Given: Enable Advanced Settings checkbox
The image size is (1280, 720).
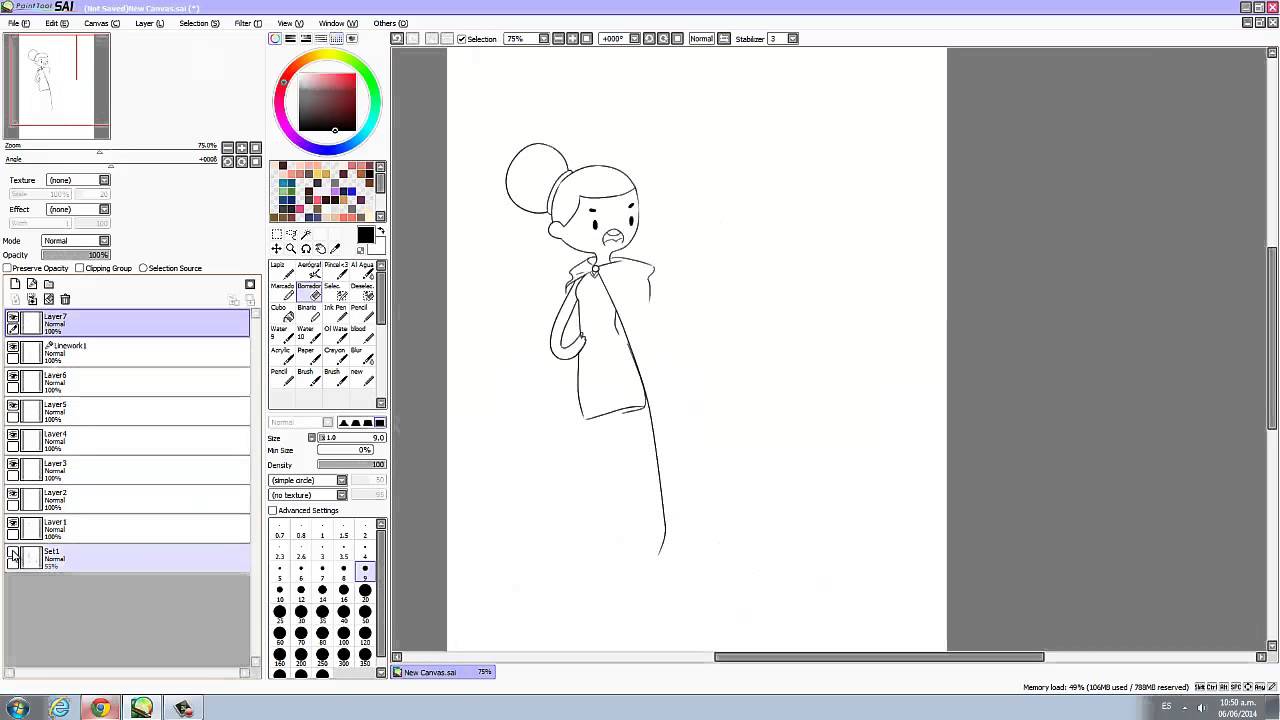Looking at the screenshot, I should (273, 511).
